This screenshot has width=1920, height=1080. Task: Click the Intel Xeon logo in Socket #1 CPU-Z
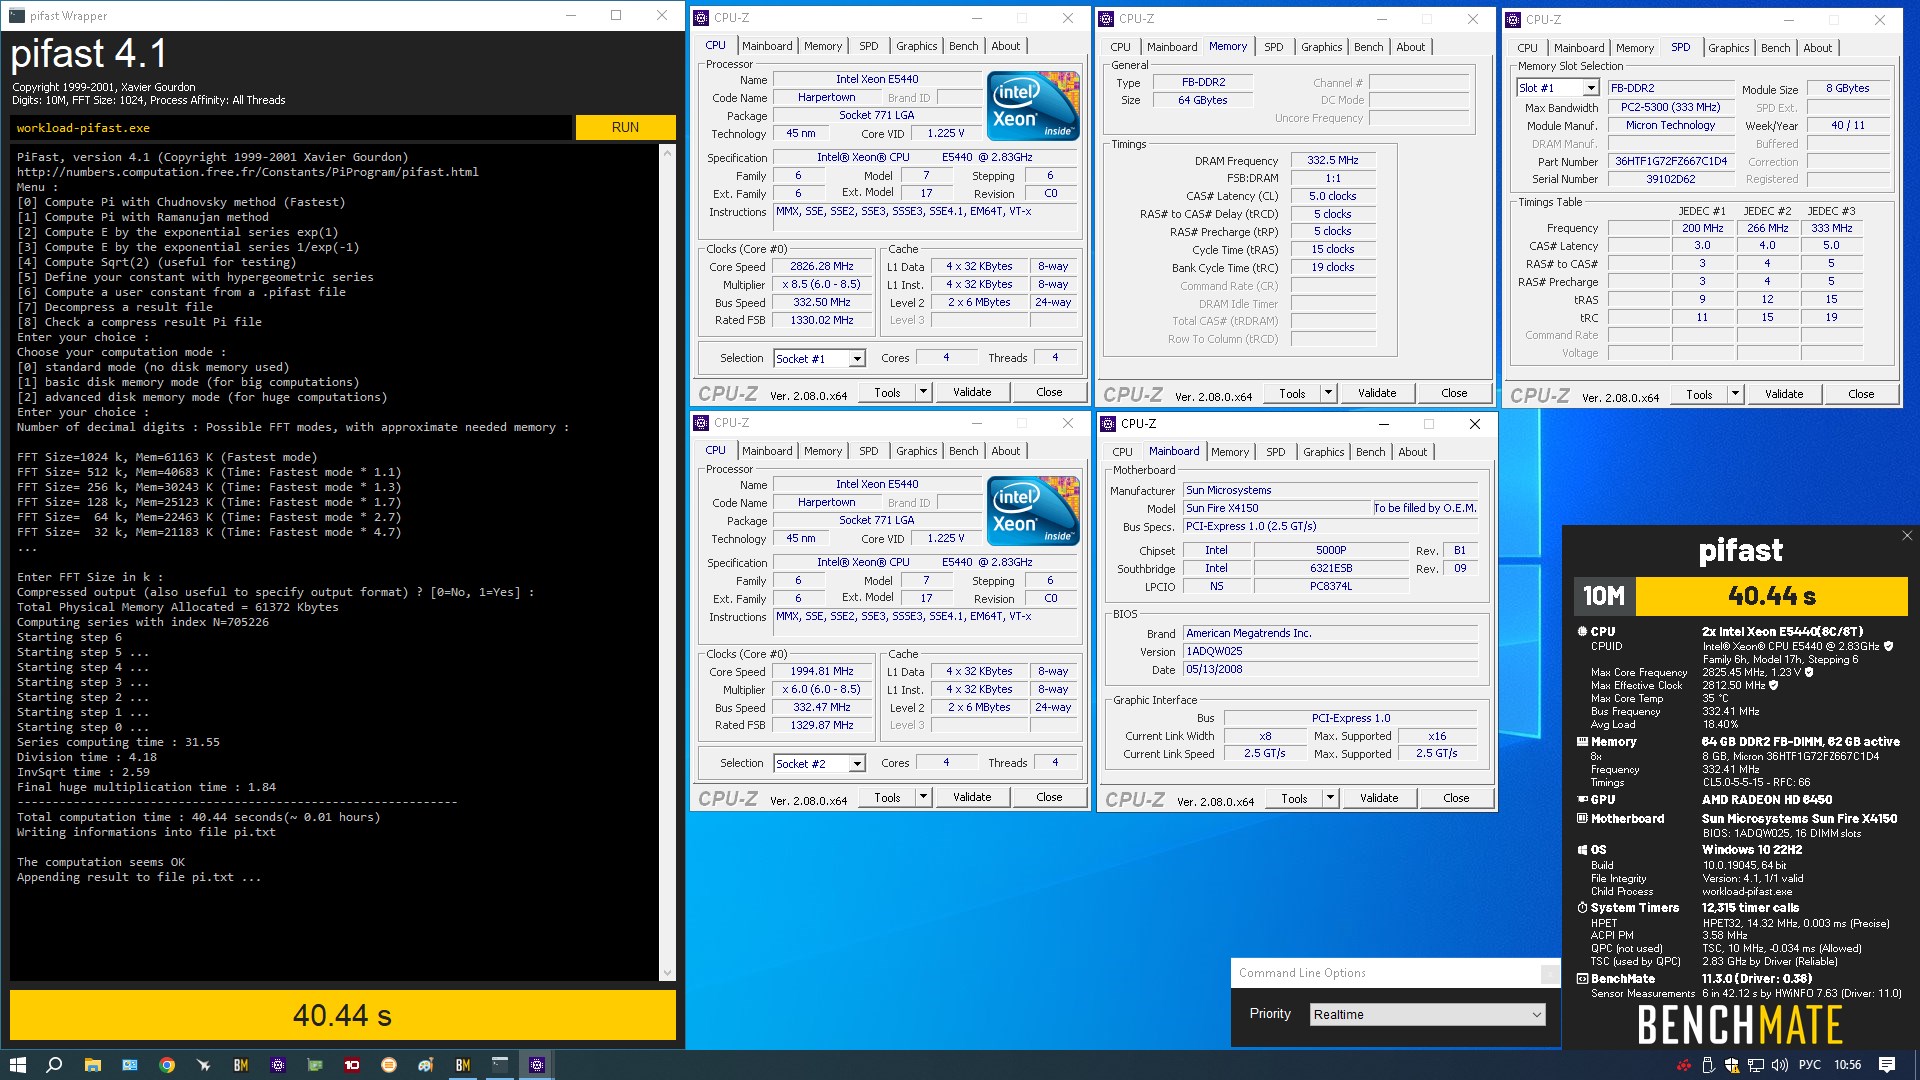point(1033,106)
